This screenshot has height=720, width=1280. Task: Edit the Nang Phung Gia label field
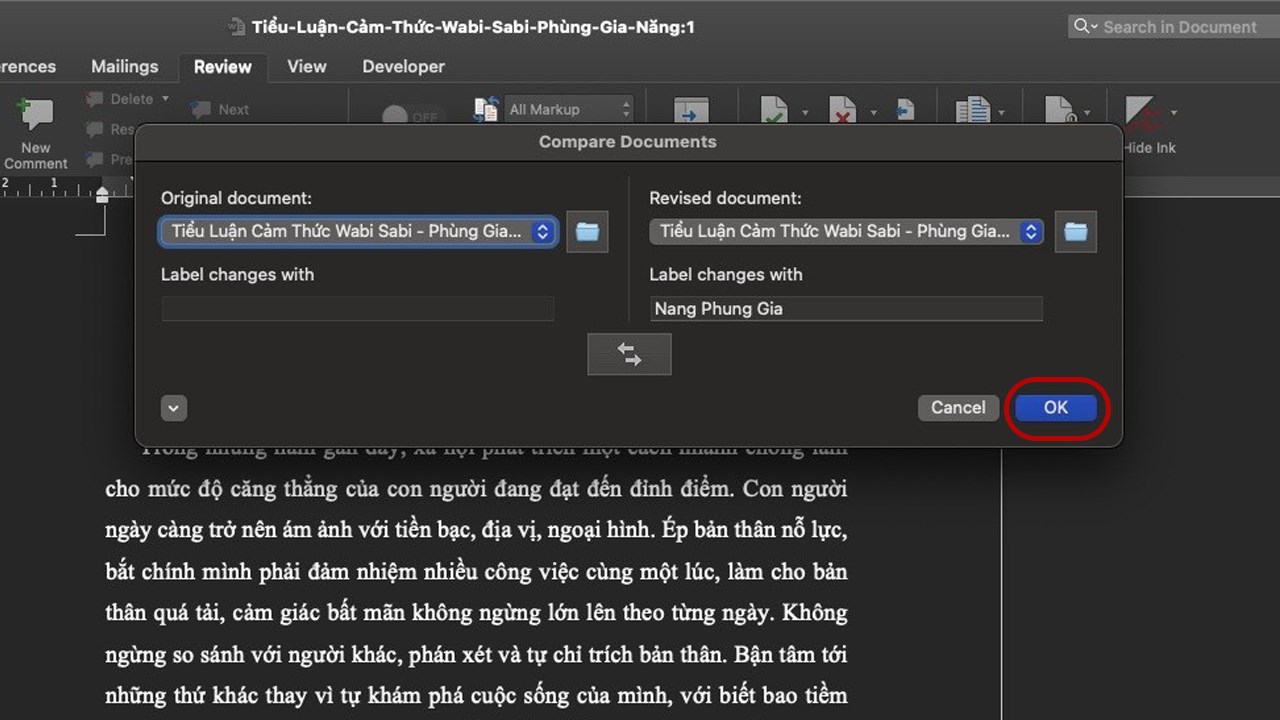[846, 309]
